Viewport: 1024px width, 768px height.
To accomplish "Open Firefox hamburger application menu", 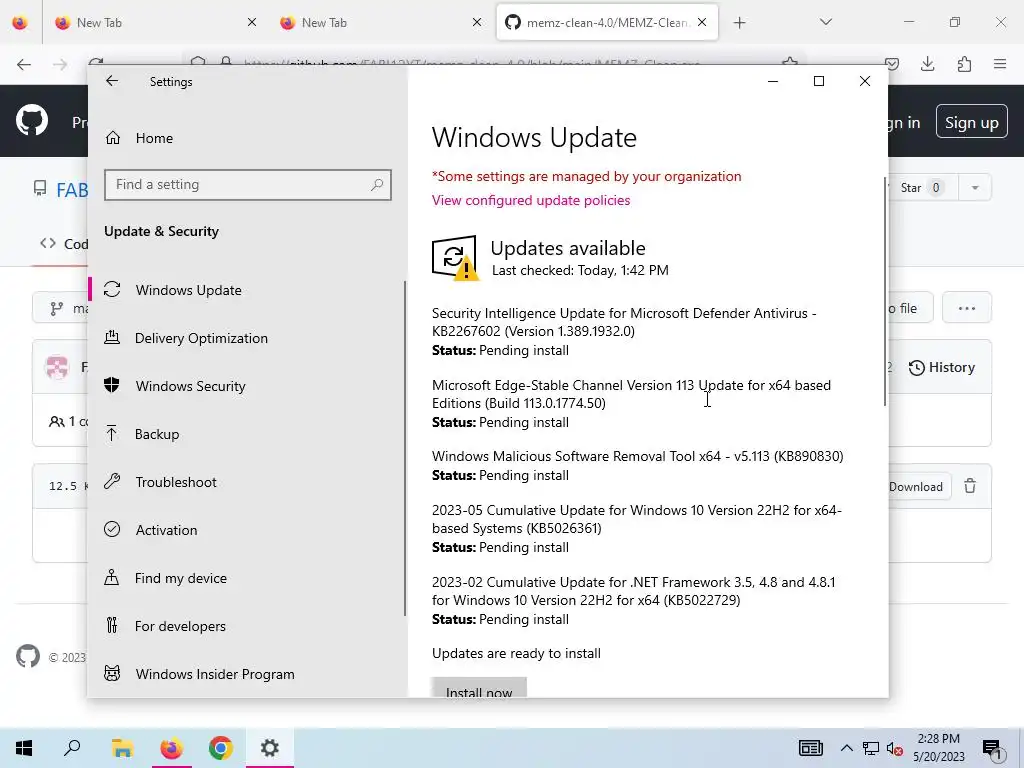I will 1000,64.
